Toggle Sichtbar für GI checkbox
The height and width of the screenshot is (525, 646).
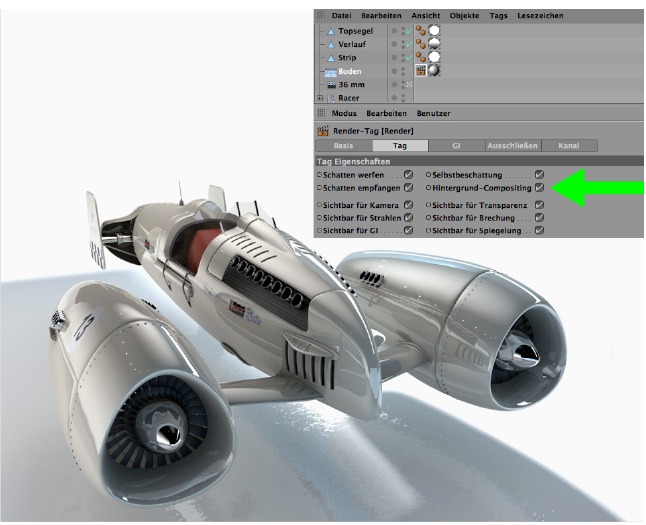[x=408, y=230]
